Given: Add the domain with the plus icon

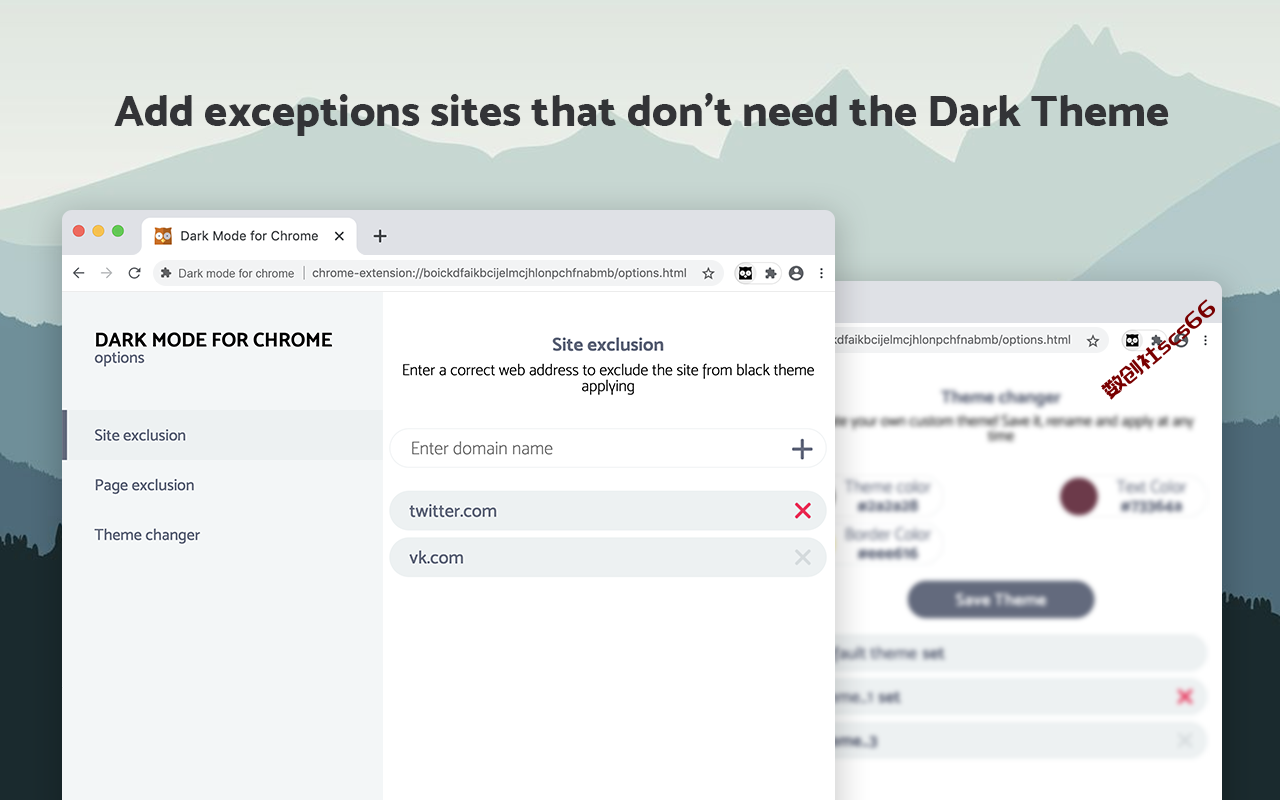Looking at the screenshot, I should 802,449.
